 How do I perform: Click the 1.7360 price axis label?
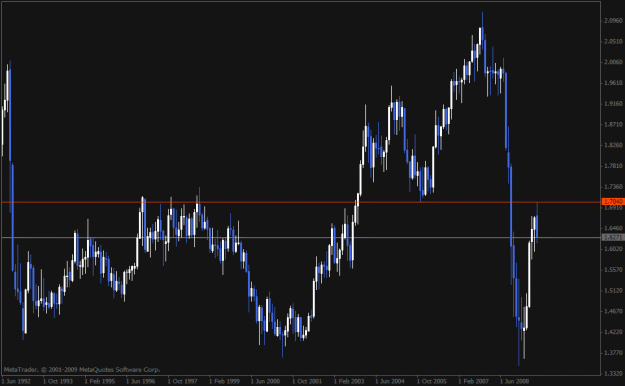(613, 187)
